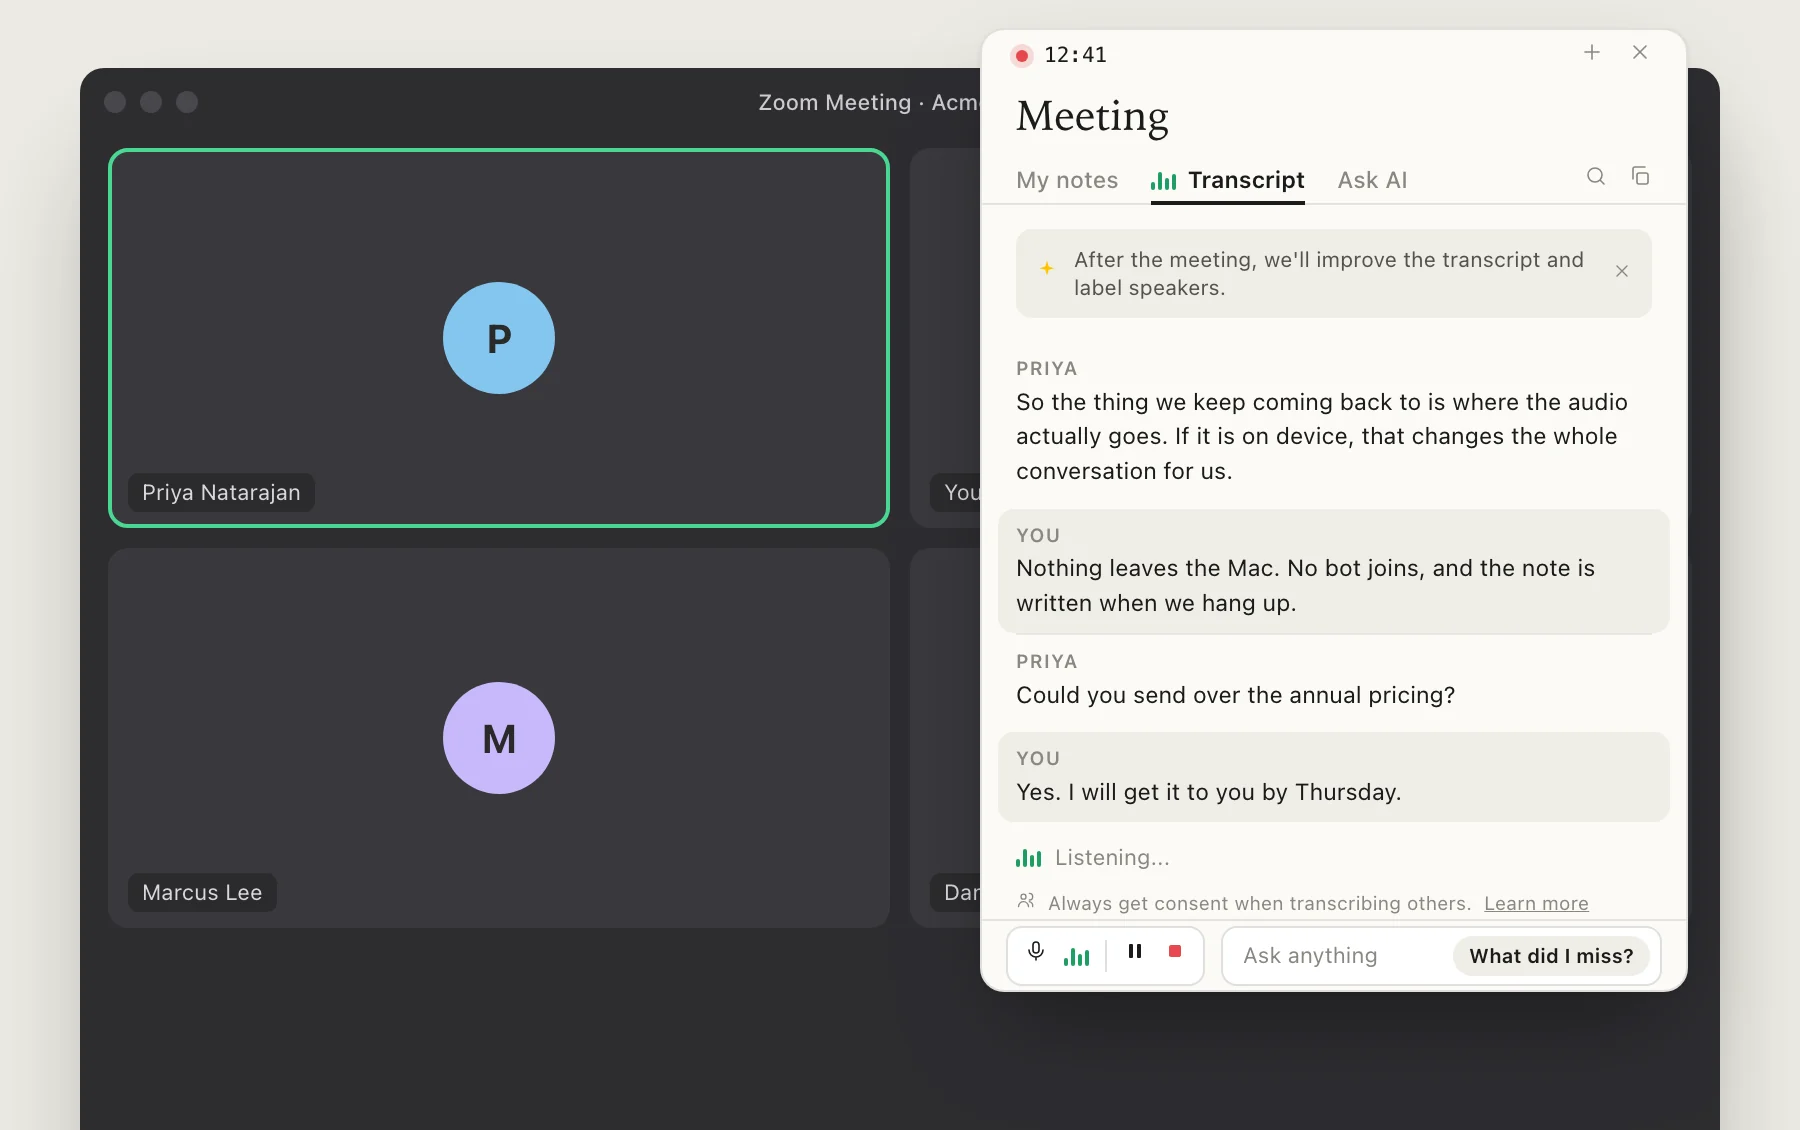This screenshot has height=1130, width=1800.
Task: Pause the transcription
Action: pos(1135,951)
